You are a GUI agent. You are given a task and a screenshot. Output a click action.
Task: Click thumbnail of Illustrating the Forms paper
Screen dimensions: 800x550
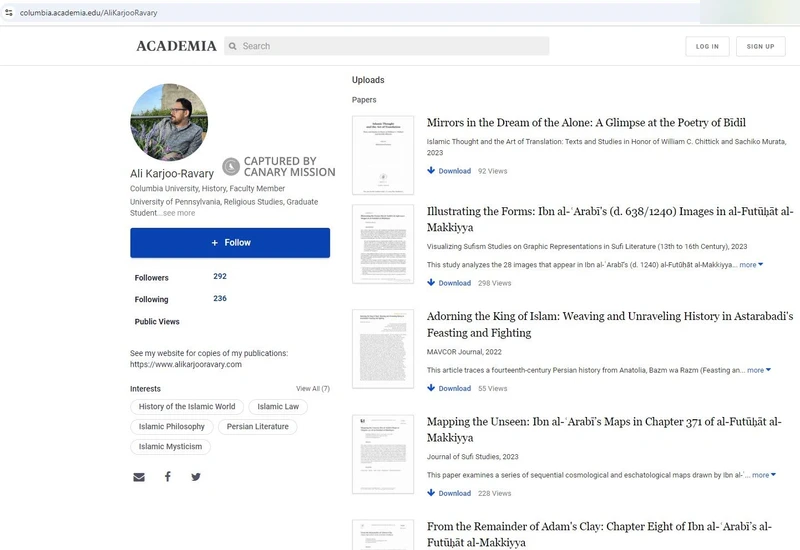point(383,244)
